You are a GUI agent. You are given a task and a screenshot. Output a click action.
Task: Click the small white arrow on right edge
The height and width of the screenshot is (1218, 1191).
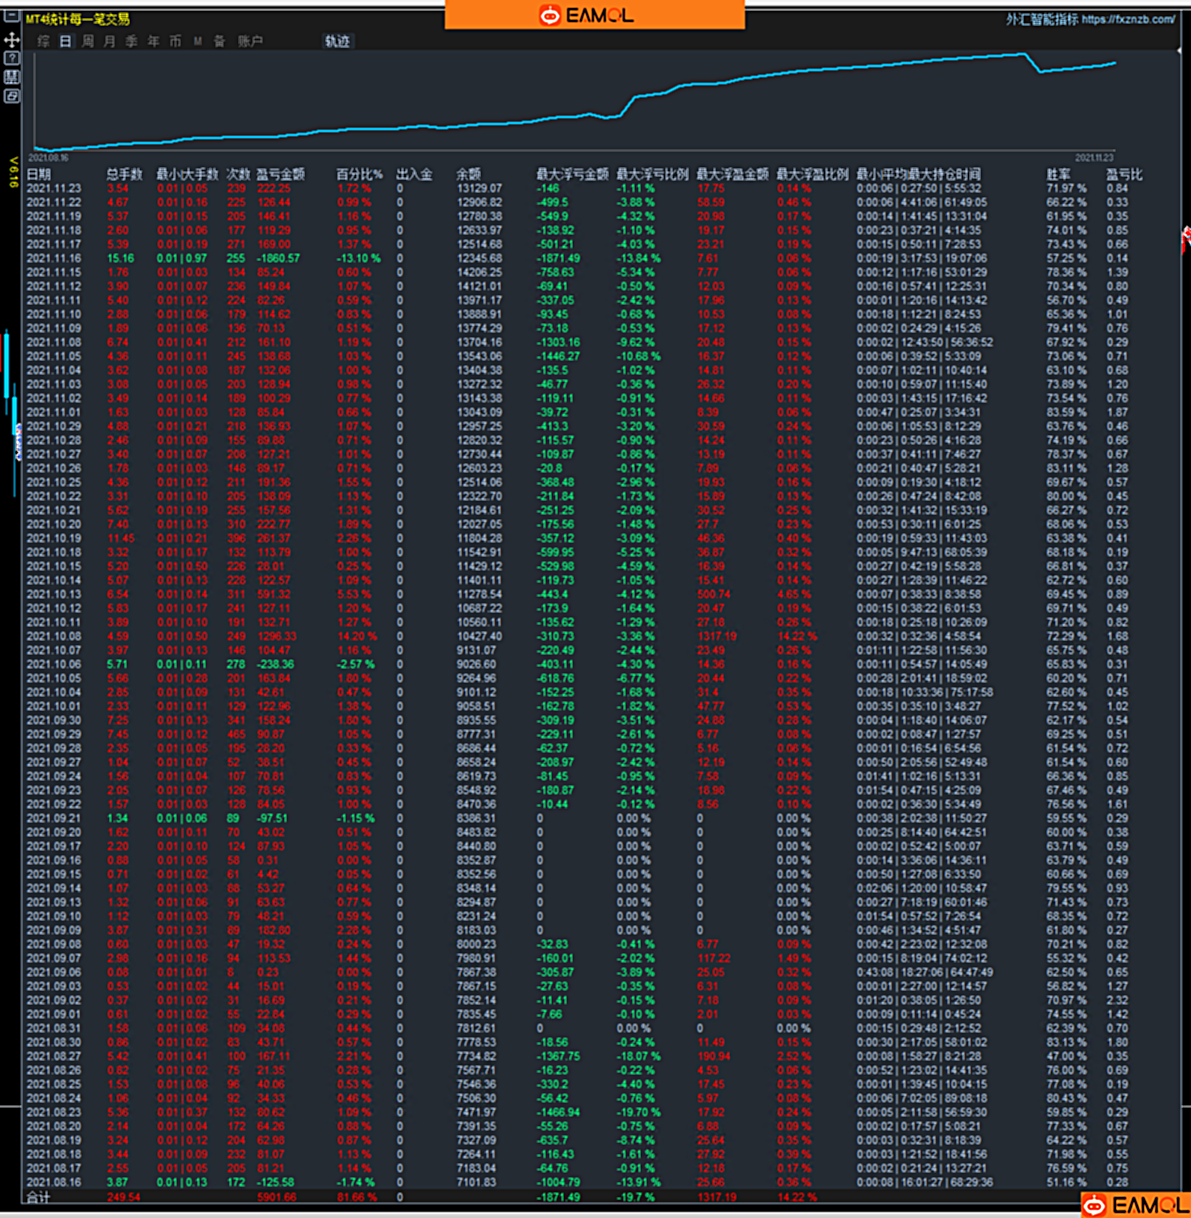tap(1181, 50)
